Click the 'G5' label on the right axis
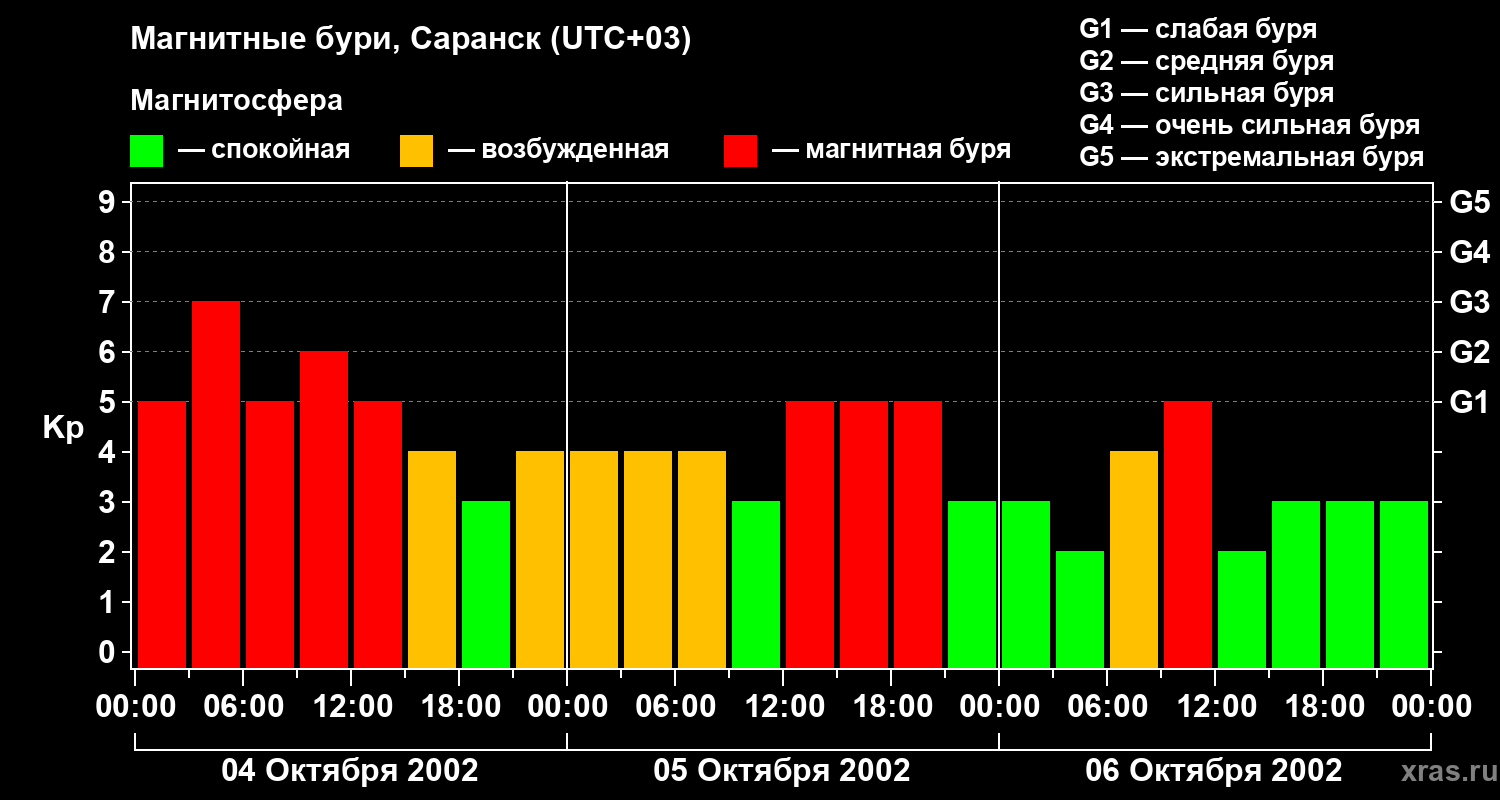The image size is (1500, 800). [1470, 202]
